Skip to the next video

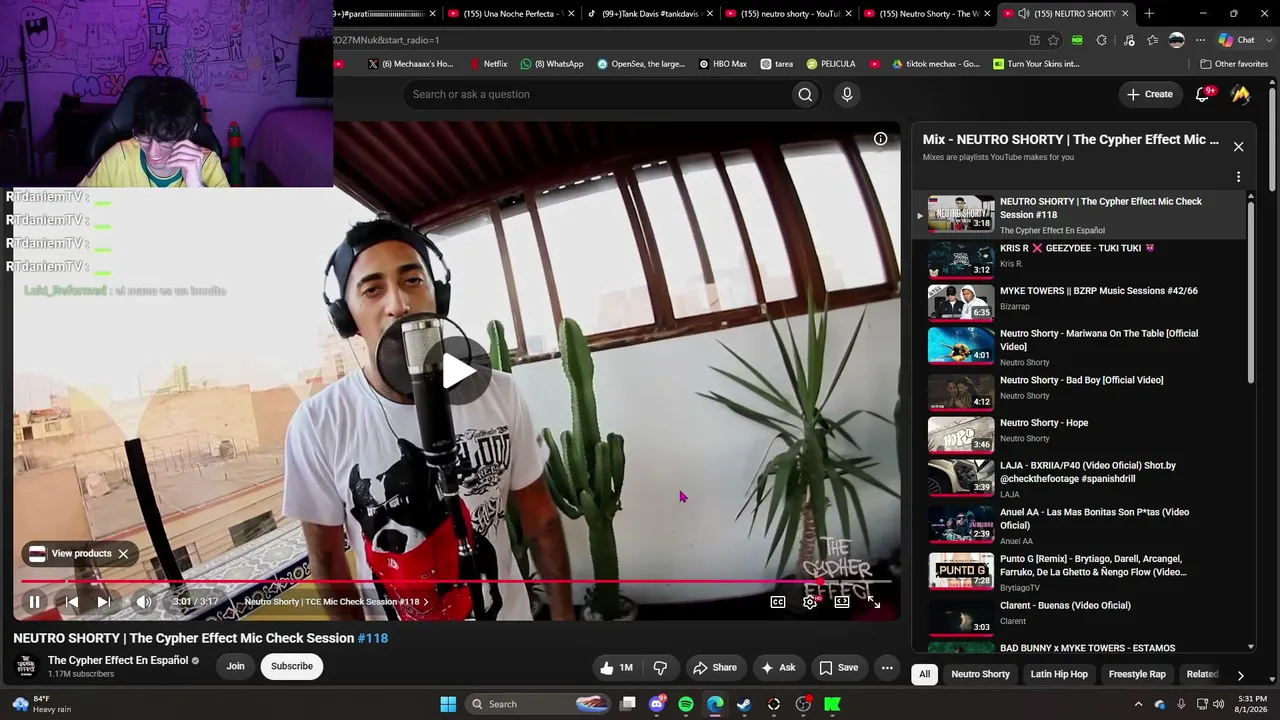(104, 602)
